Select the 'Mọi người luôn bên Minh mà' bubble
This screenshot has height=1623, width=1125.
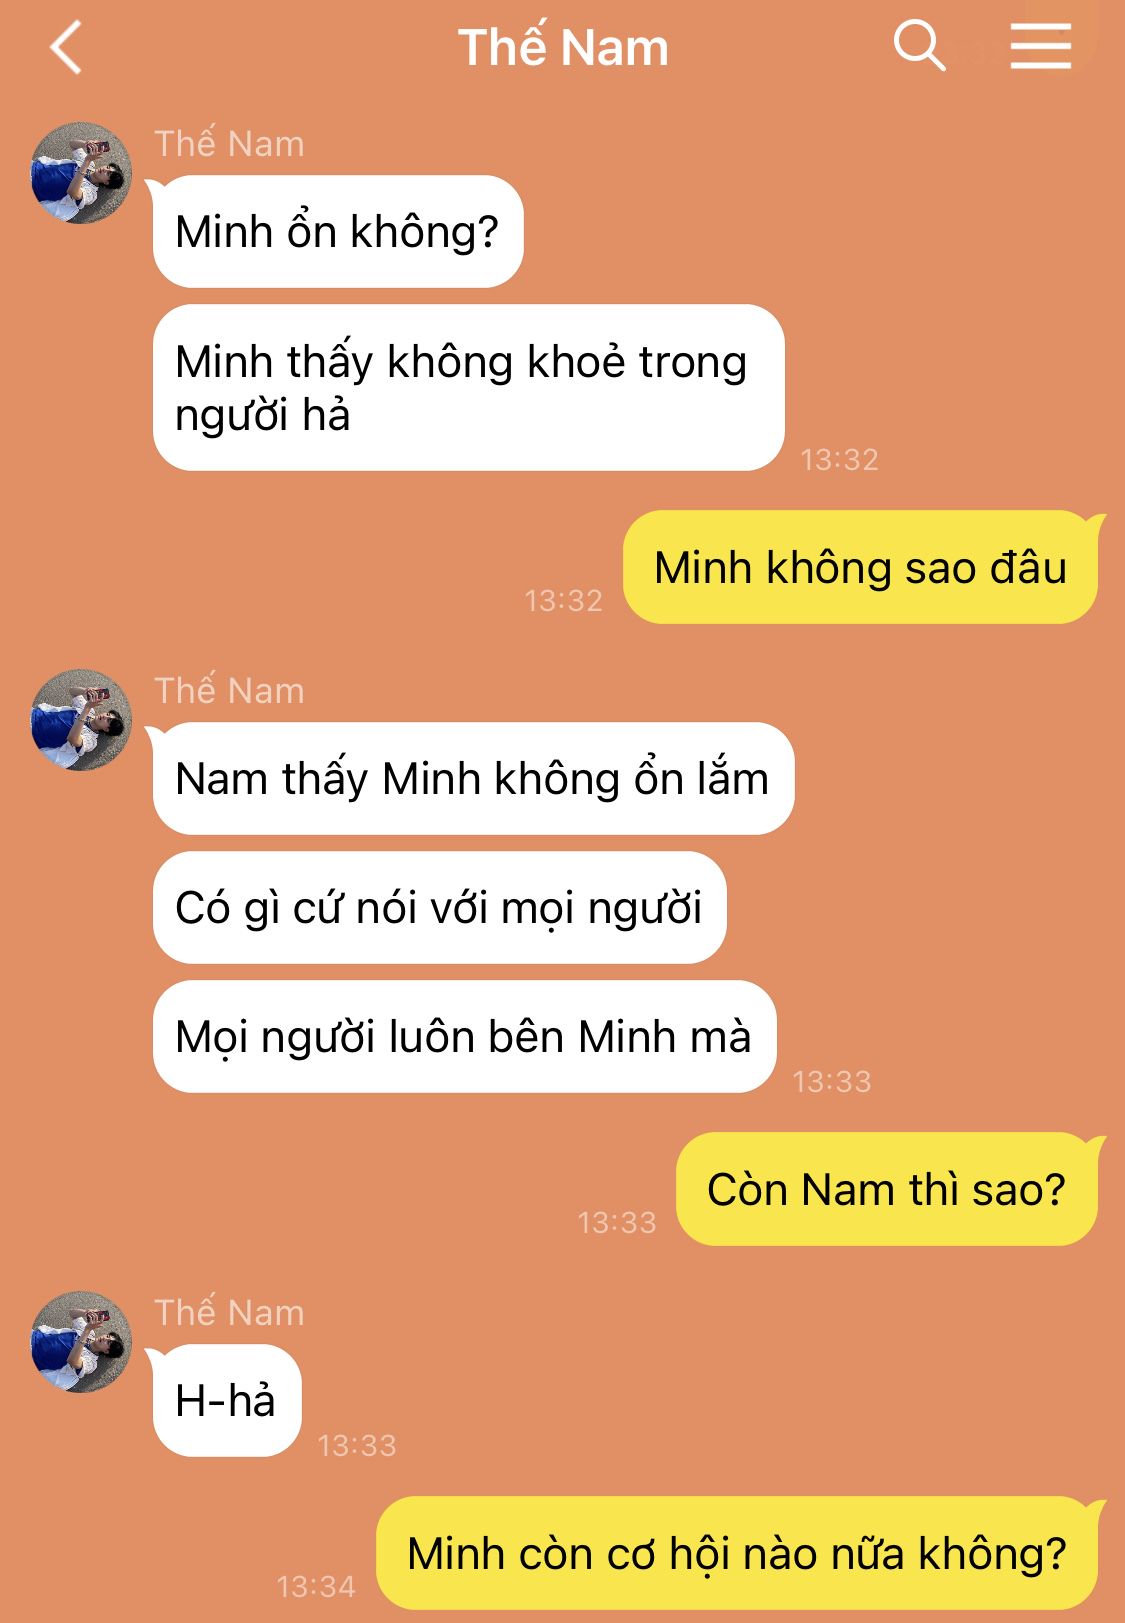click(x=464, y=1037)
